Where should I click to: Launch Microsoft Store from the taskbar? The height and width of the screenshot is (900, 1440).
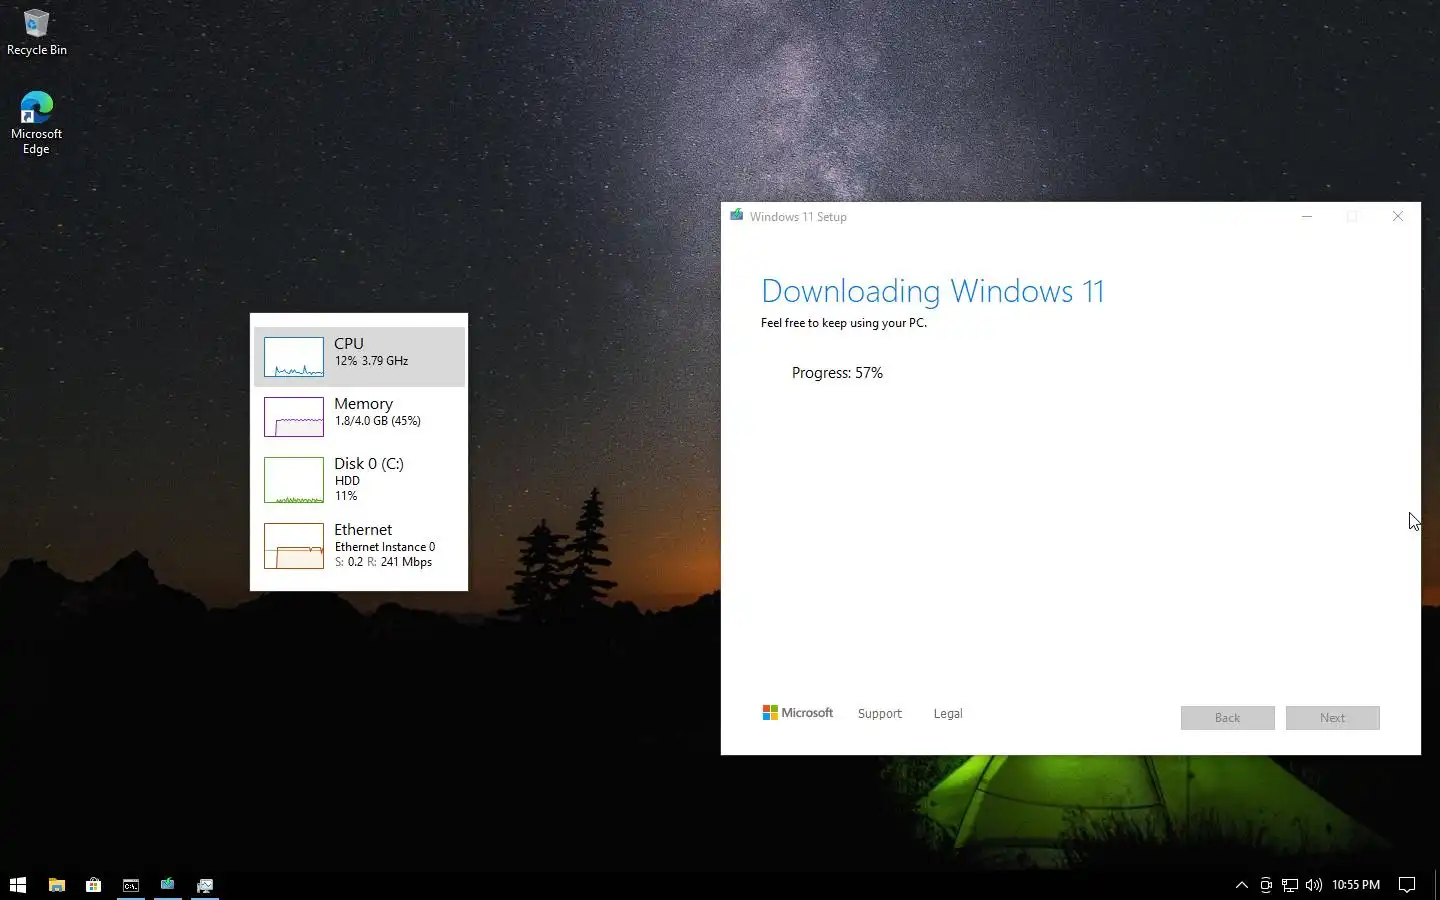(x=93, y=885)
